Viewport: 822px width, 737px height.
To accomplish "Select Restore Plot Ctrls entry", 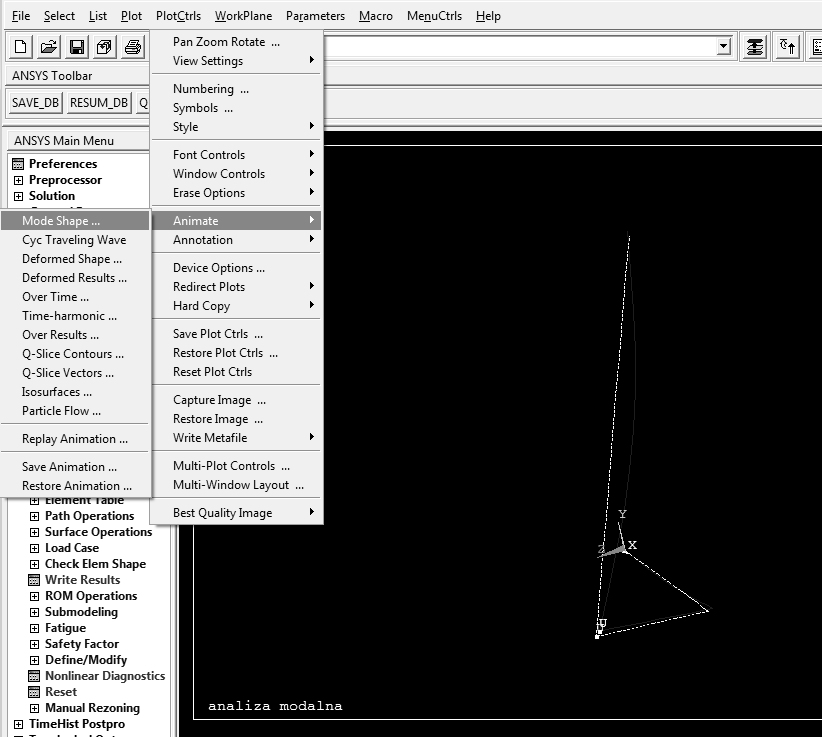I will coord(236,353).
